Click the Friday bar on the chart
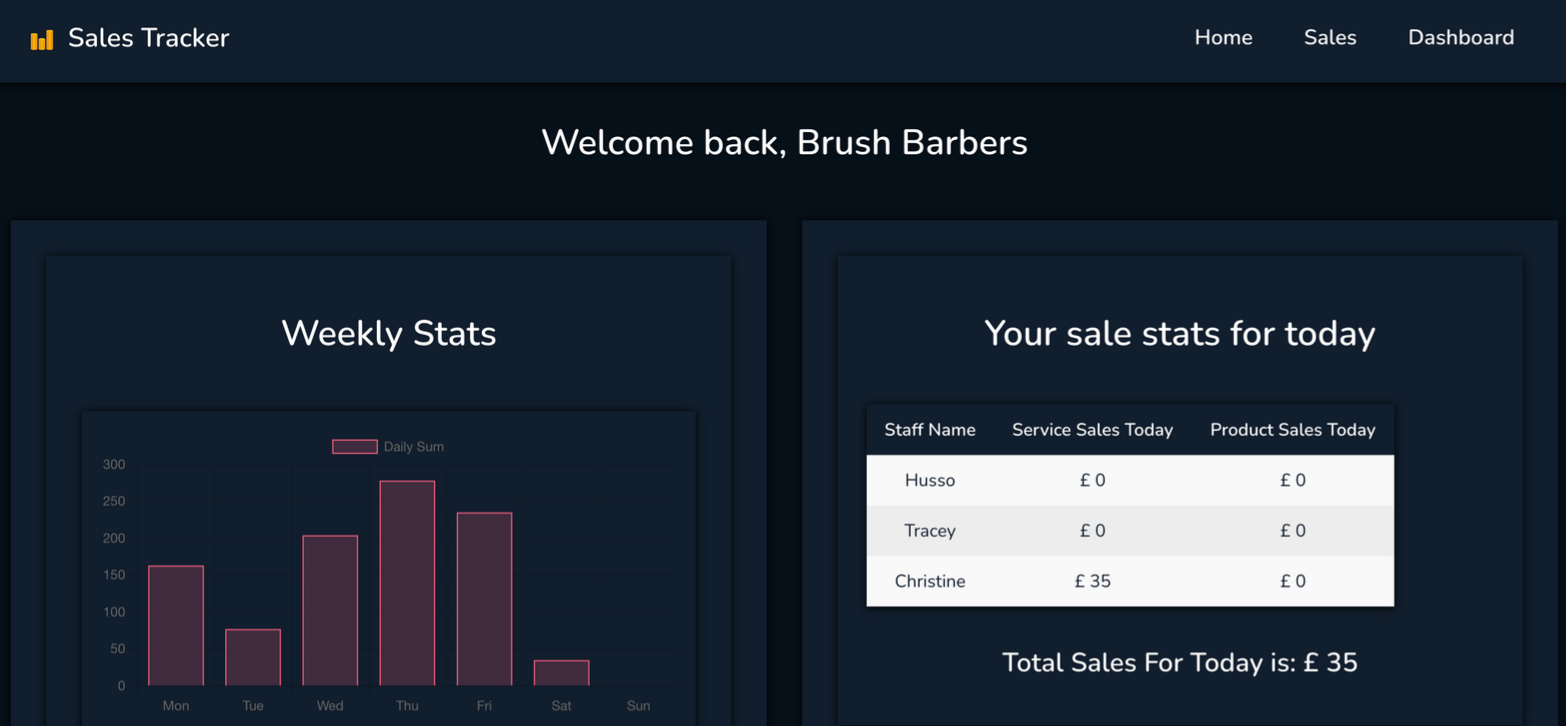The image size is (1566, 726). (484, 600)
